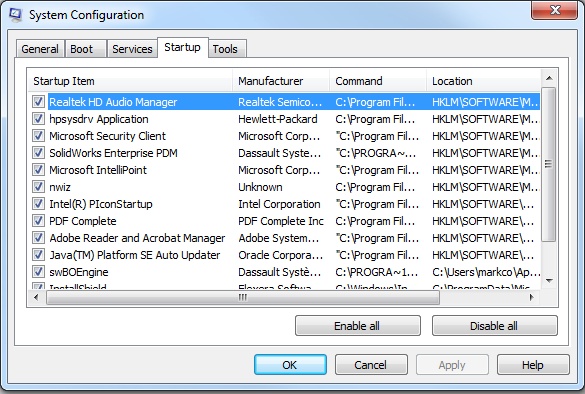Uncheck Adobe Reader and Acrobat Manager

[x=38, y=238]
